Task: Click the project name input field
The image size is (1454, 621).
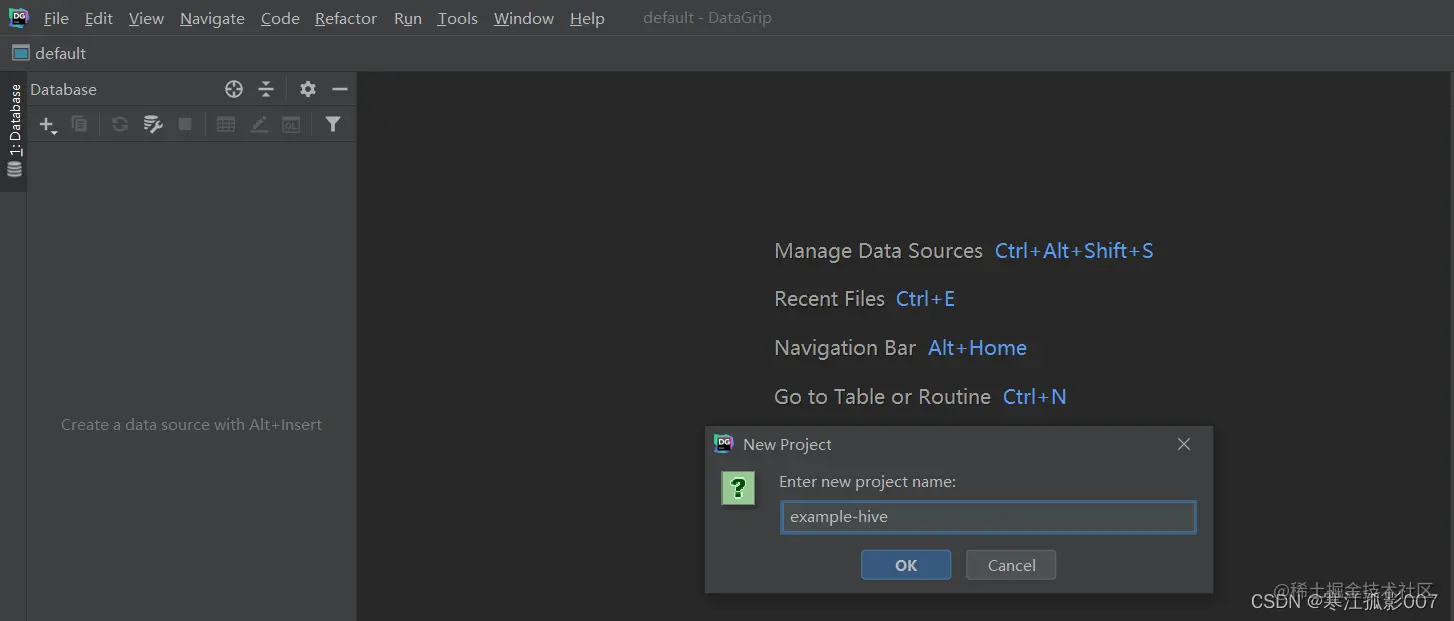Action: pyautogui.click(x=988, y=517)
